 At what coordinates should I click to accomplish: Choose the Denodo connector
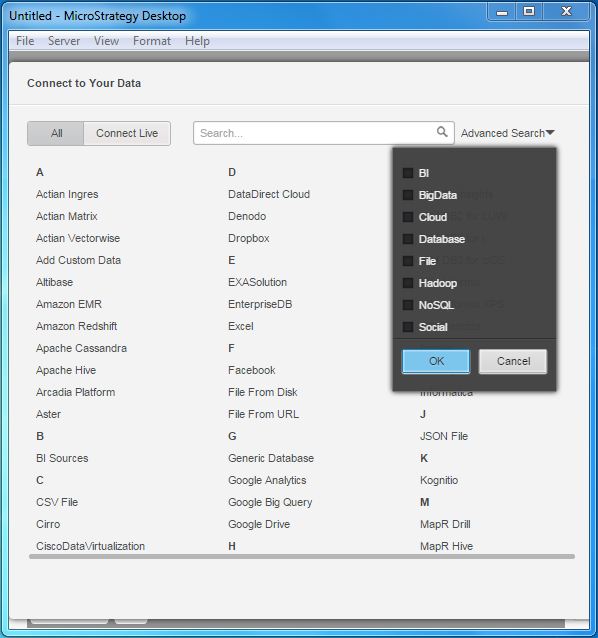pos(247,216)
